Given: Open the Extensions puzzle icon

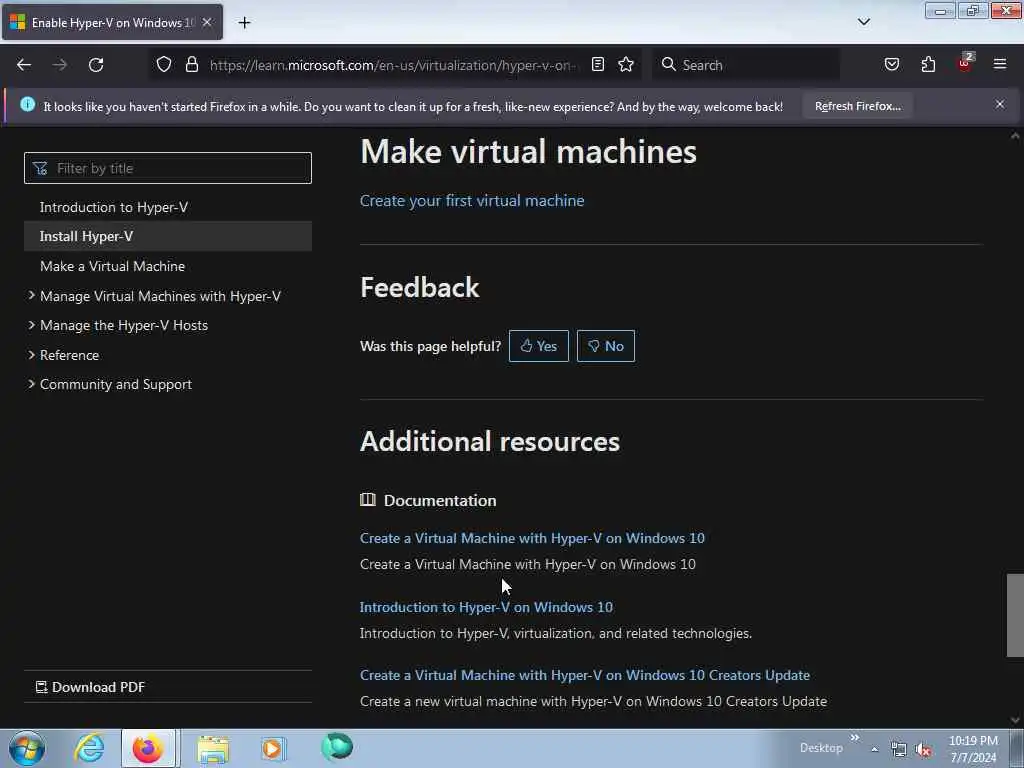Looking at the screenshot, I should tap(928, 64).
